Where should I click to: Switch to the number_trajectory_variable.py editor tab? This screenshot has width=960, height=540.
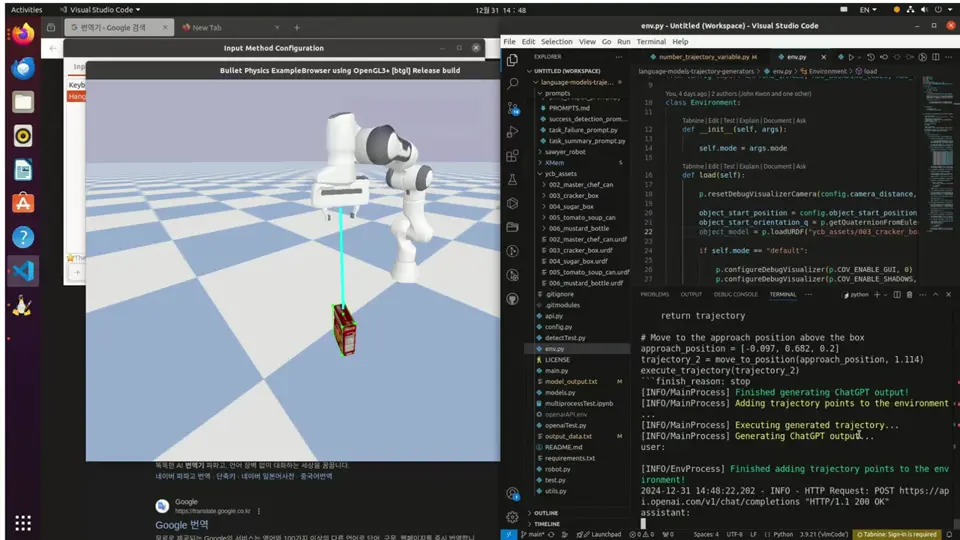[703, 57]
